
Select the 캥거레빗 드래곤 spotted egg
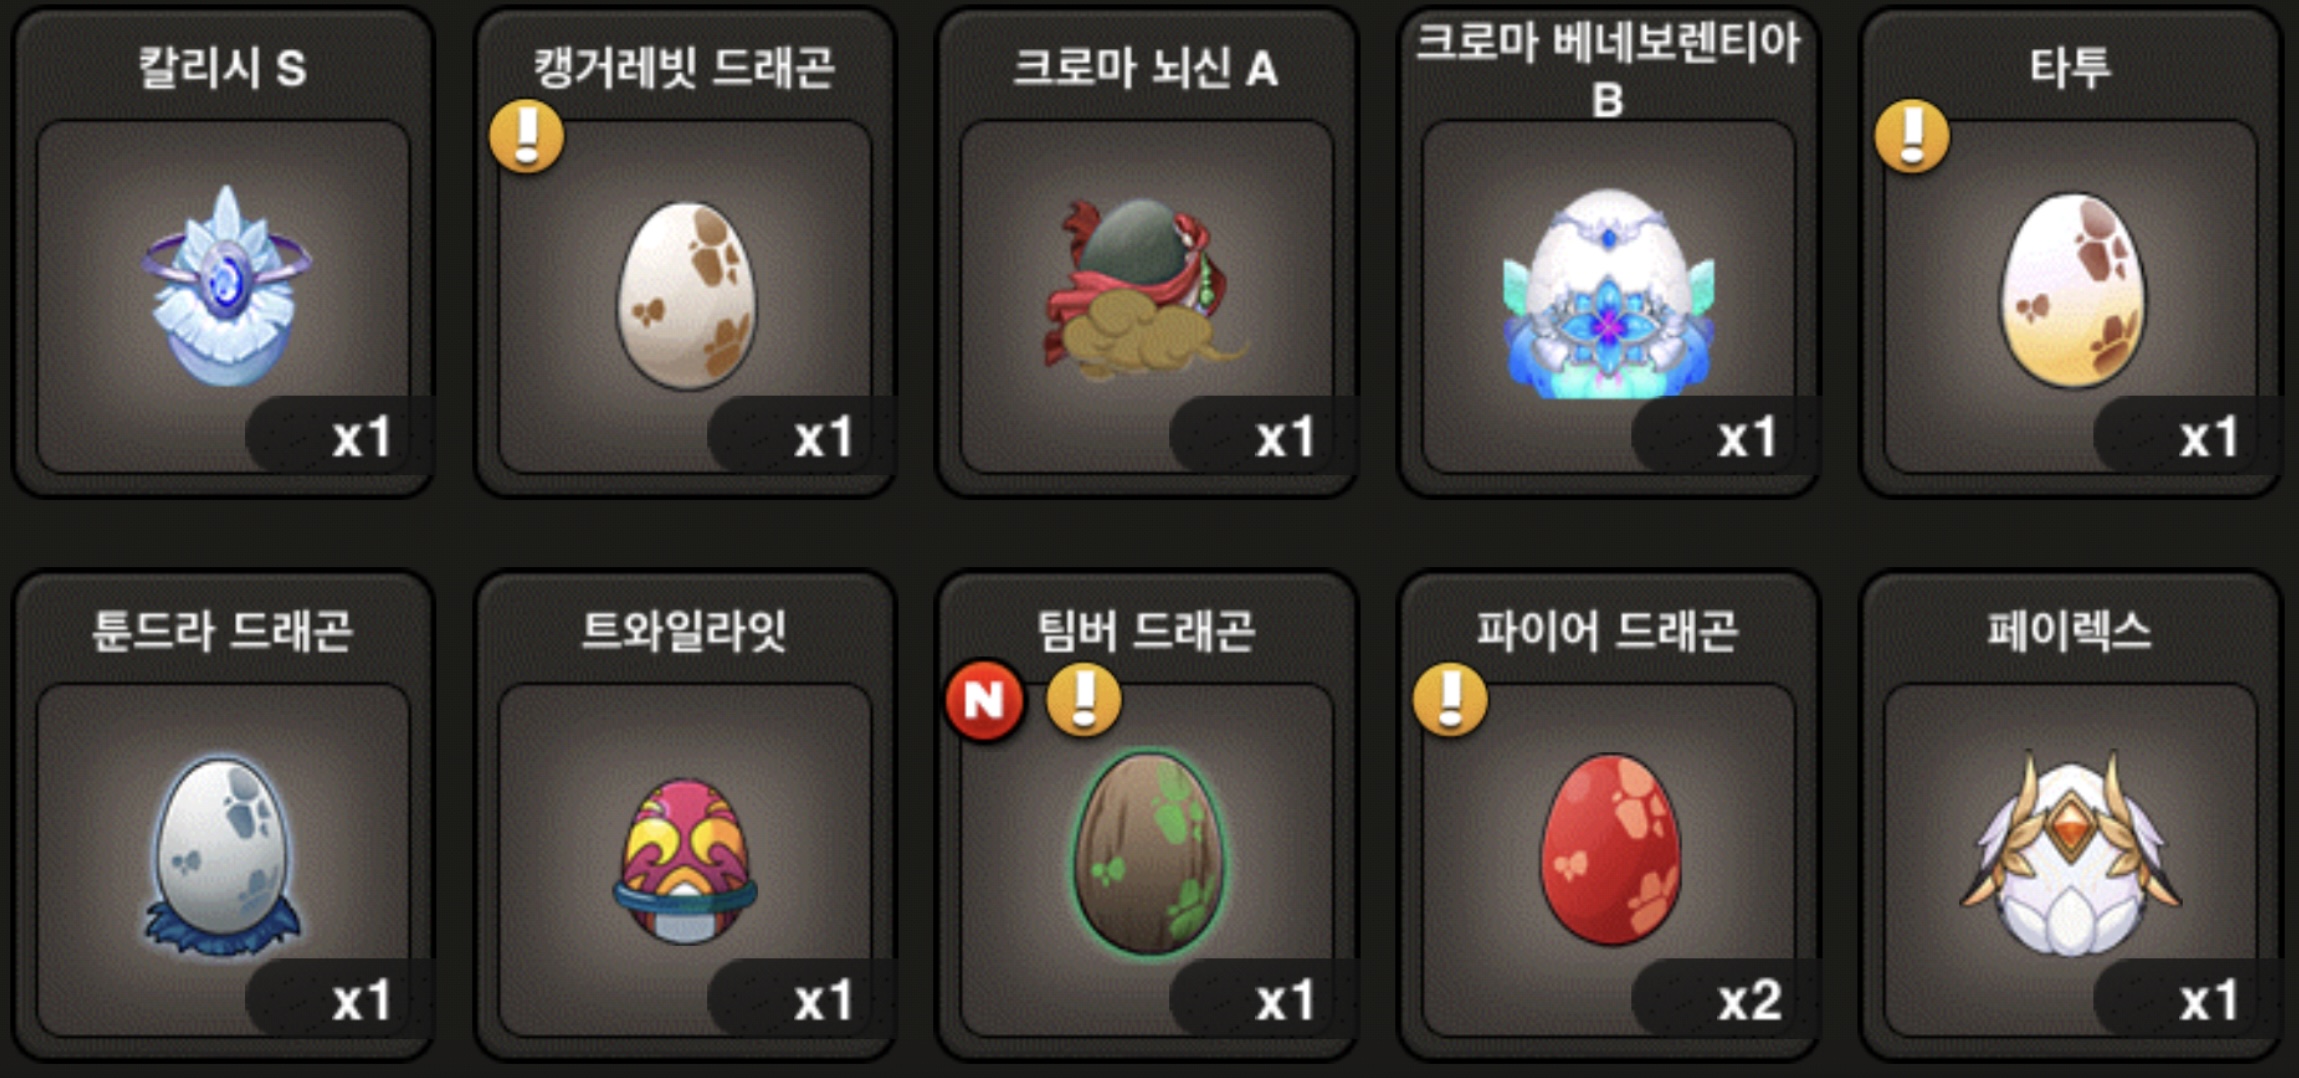pos(686,295)
